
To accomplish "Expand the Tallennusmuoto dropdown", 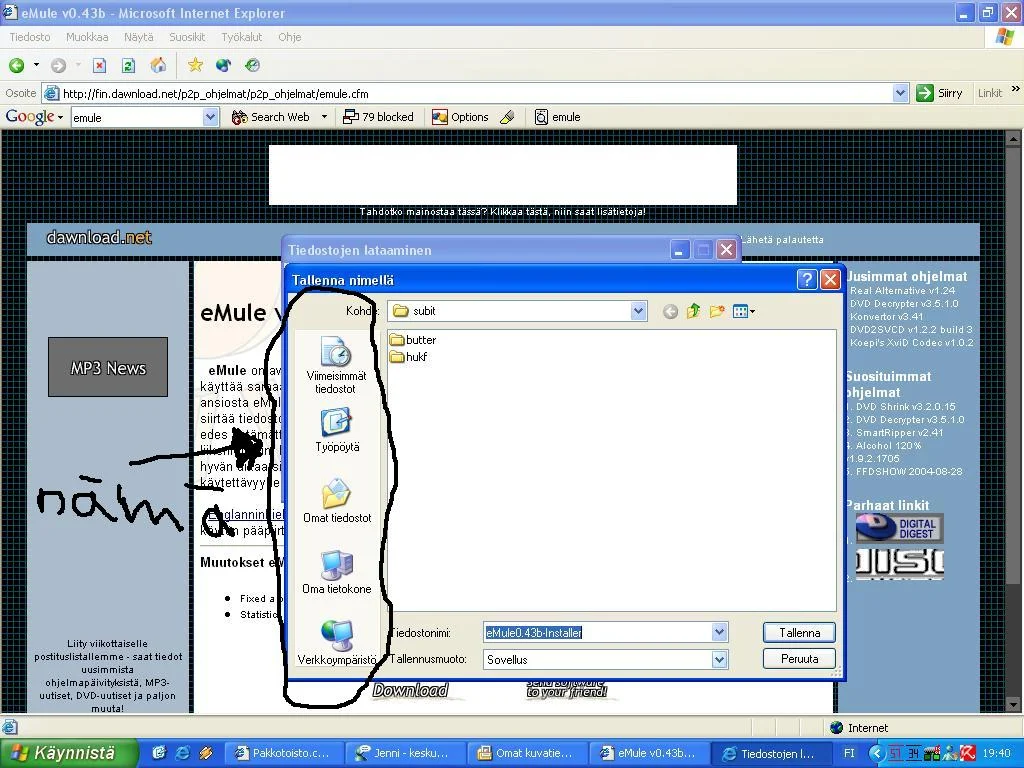I will click(x=718, y=660).
